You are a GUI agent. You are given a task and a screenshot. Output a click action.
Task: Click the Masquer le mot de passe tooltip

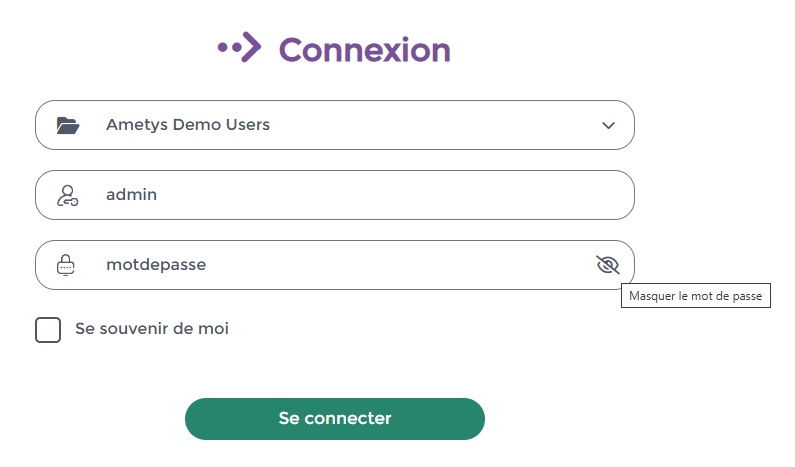(x=696, y=296)
